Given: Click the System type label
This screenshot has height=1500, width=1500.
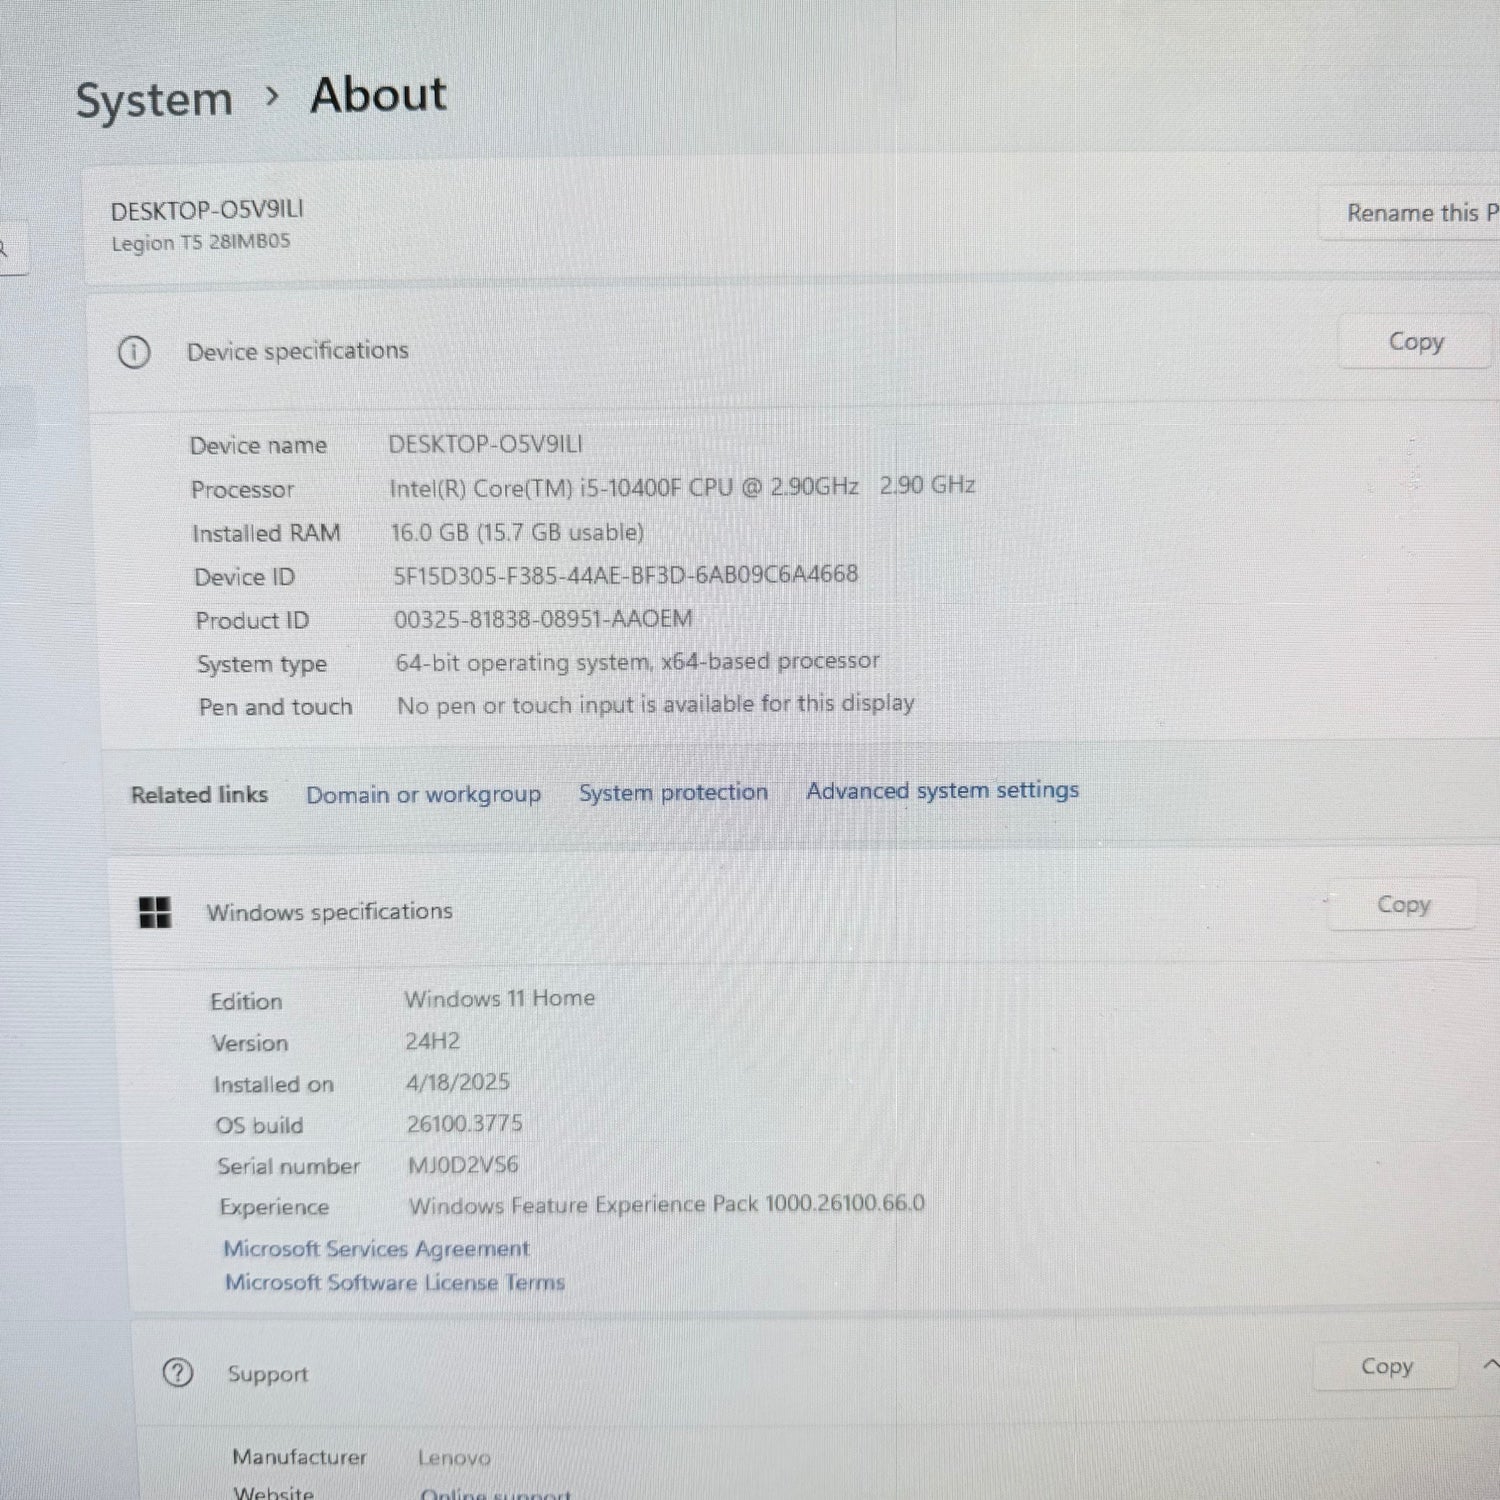Looking at the screenshot, I should [262, 665].
